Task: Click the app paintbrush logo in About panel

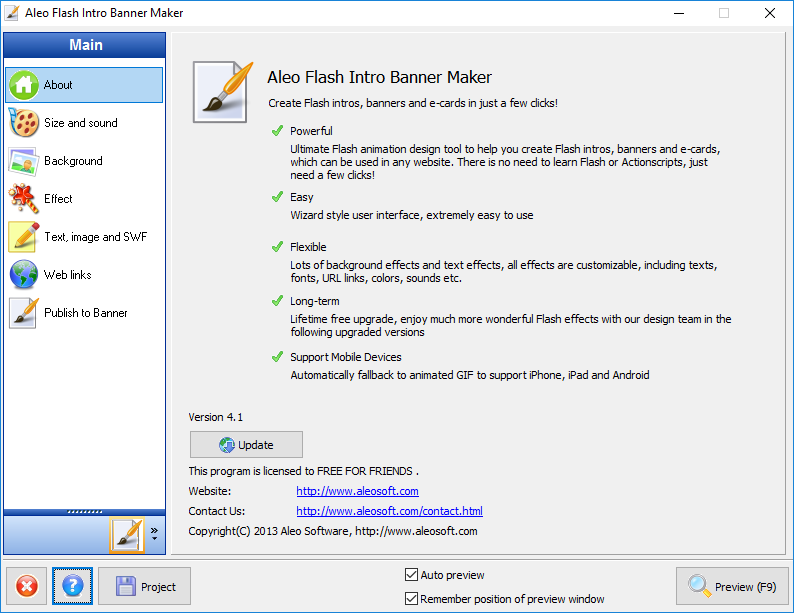Action: (x=222, y=92)
